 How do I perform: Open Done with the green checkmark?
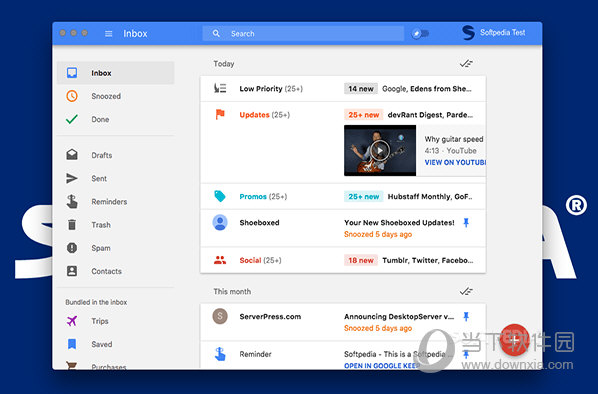tap(72, 119)
